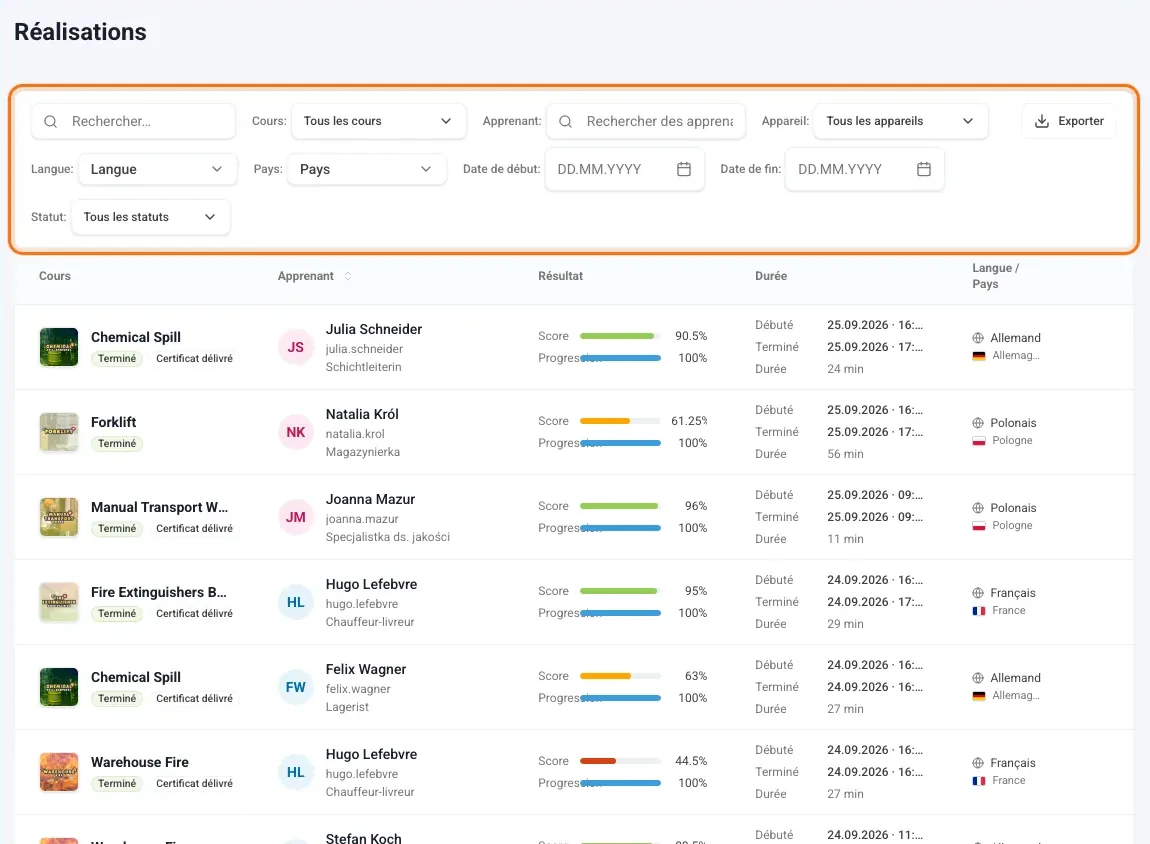Expand the Langue filter dropdown
The height and width of the screenshot is (844, 1150).
point(157,169)
